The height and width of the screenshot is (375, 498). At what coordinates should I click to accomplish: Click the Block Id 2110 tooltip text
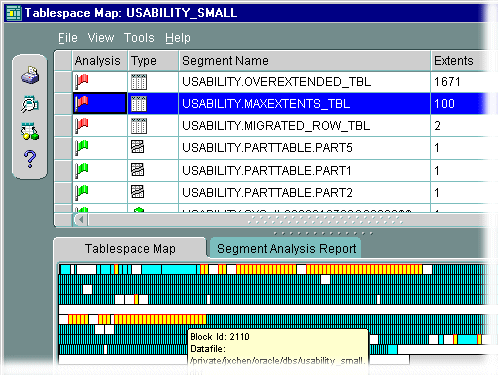point(220,337)
